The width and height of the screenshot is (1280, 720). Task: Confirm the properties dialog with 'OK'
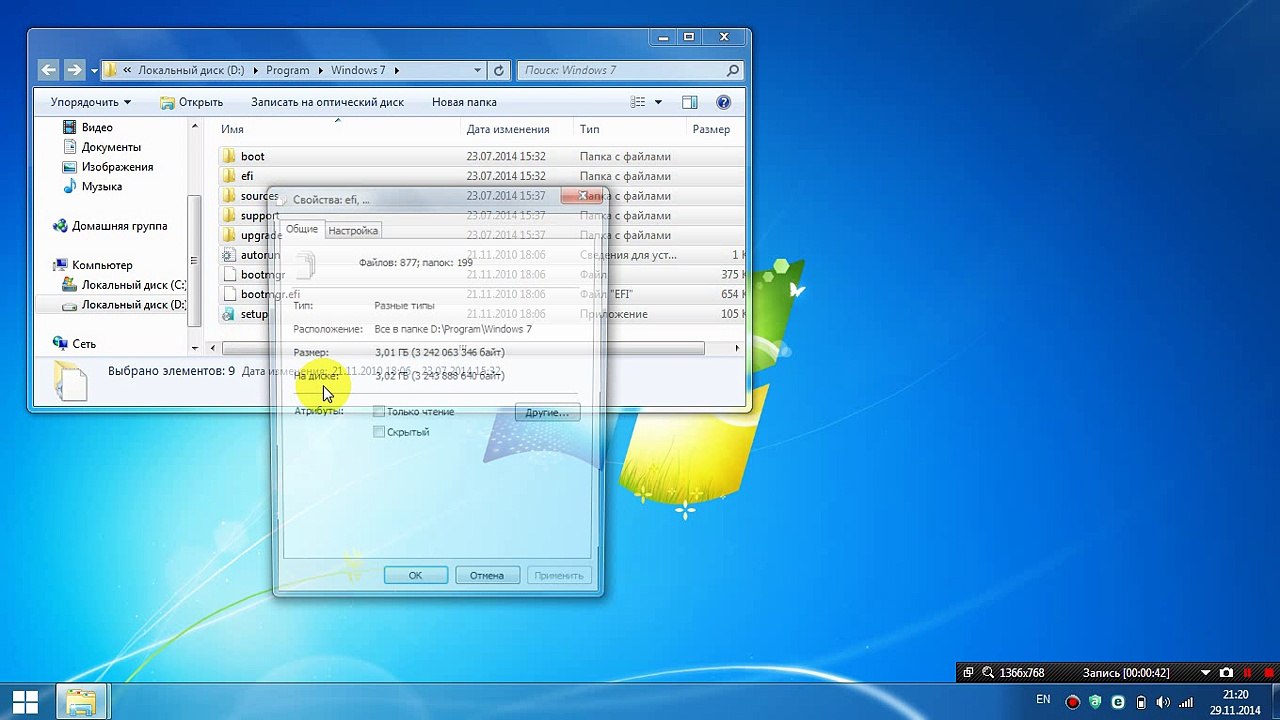click(x=415, y=575)
